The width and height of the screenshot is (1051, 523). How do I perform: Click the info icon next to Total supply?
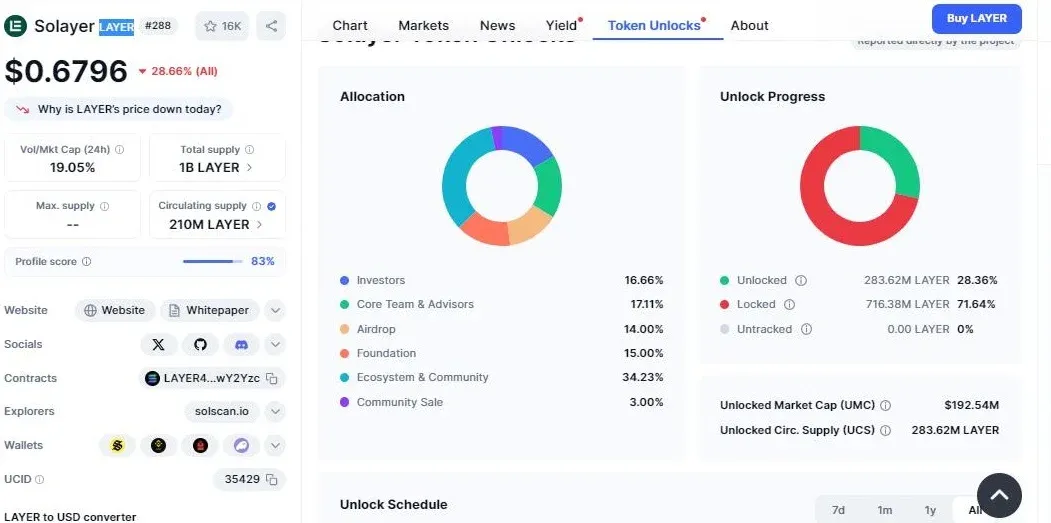point(249,150)
